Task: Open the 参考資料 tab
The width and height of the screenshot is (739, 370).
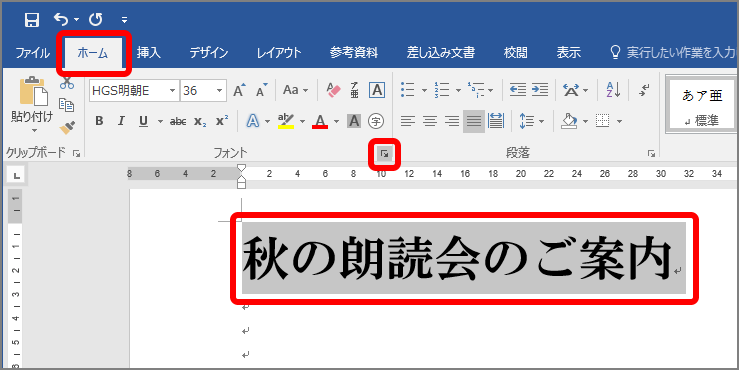Action: pyautogui.click(x=353, y=52)
